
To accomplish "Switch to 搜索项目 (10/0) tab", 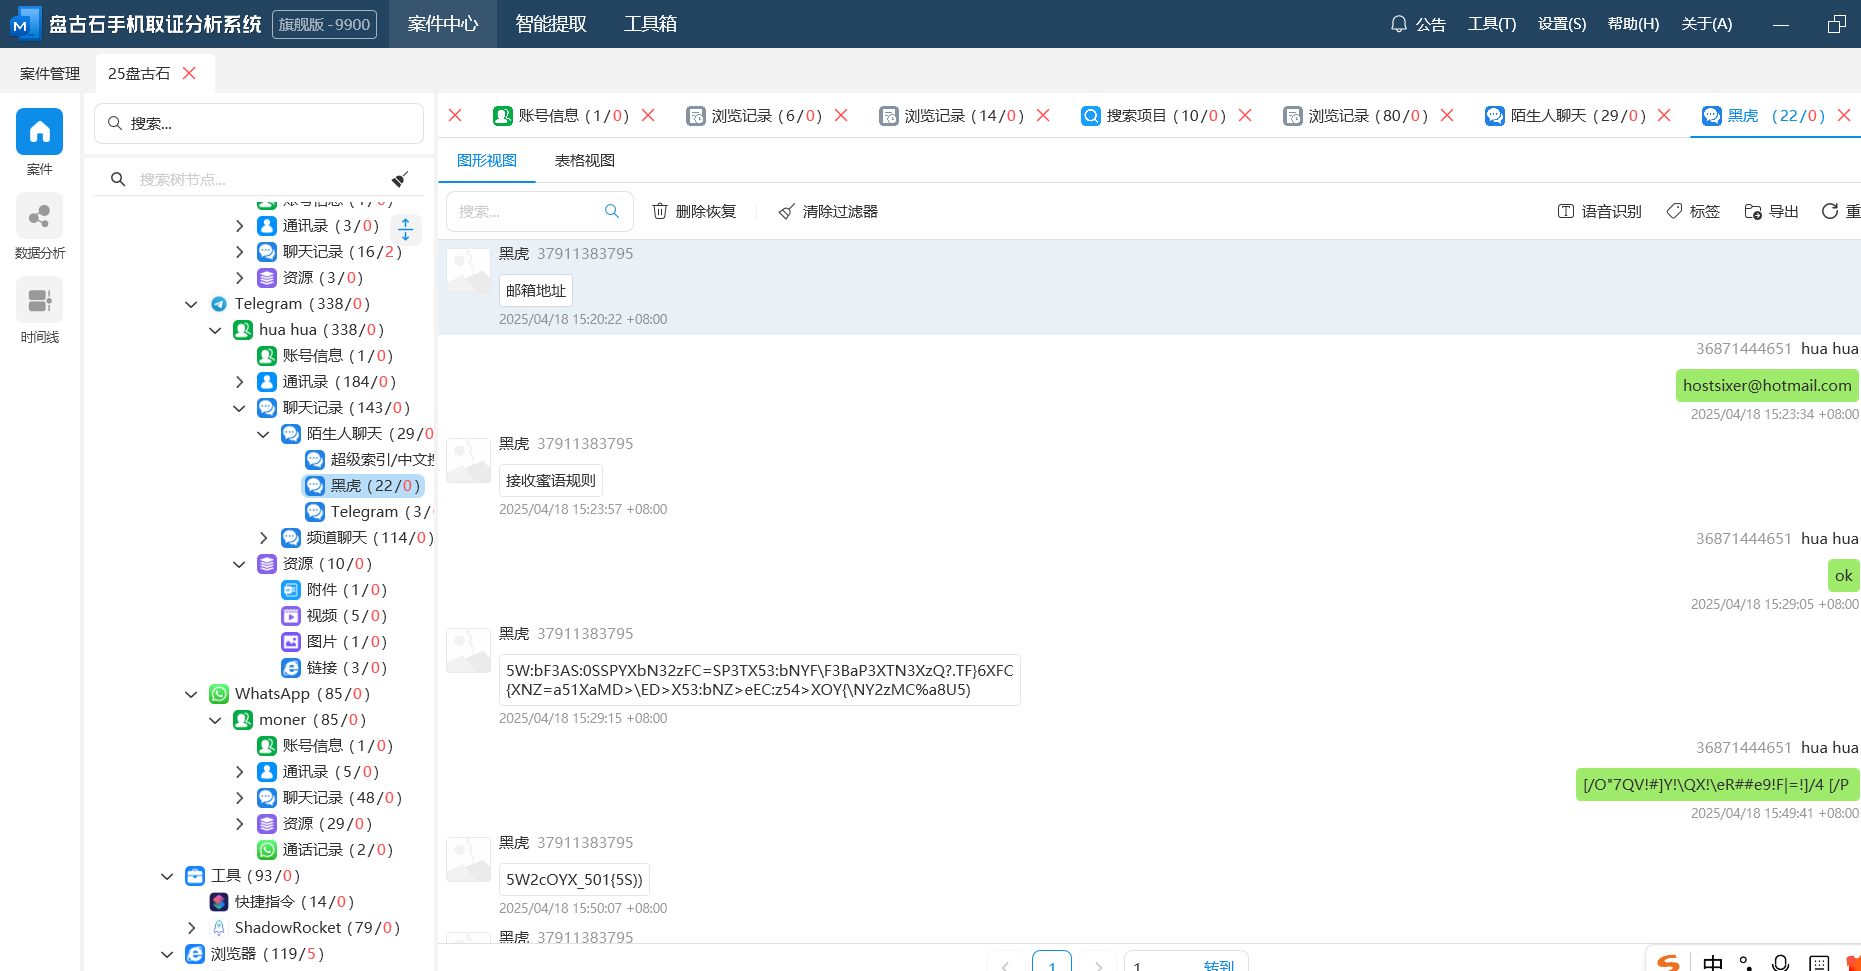I will (x=1154, y=116).
